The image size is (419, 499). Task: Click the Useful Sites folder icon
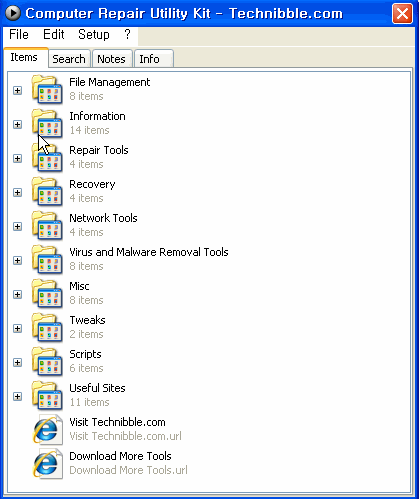point(47,395)
